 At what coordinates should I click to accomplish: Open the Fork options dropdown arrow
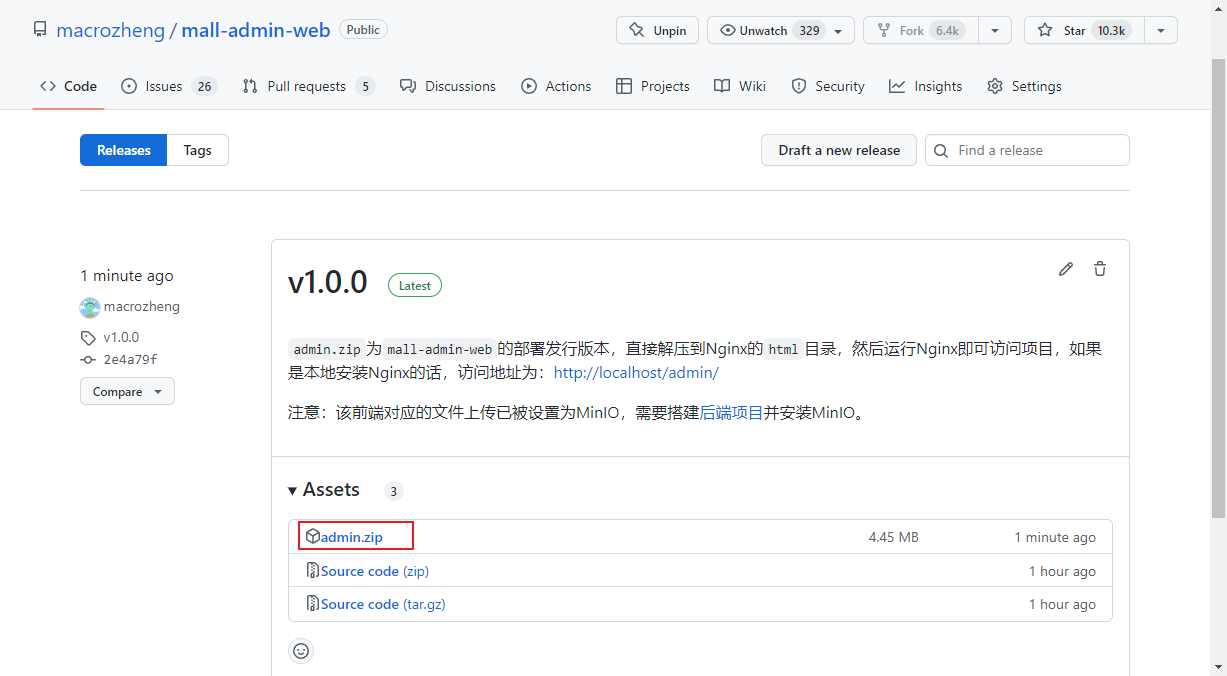tap(995, 30)
